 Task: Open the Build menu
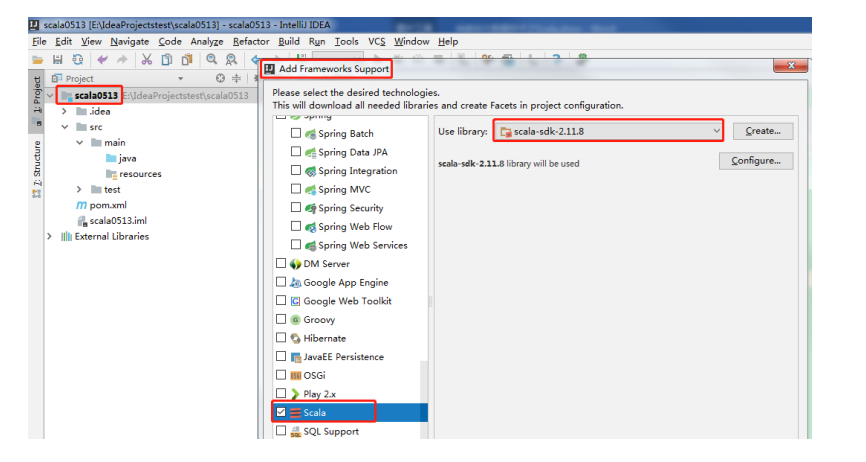click(289, 41)
